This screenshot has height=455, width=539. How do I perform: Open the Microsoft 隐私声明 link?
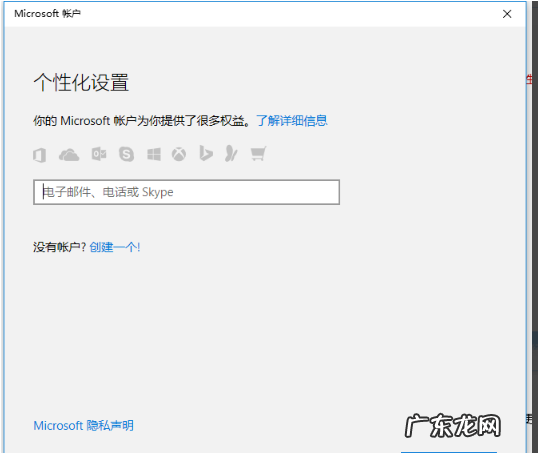pos(84,426)
